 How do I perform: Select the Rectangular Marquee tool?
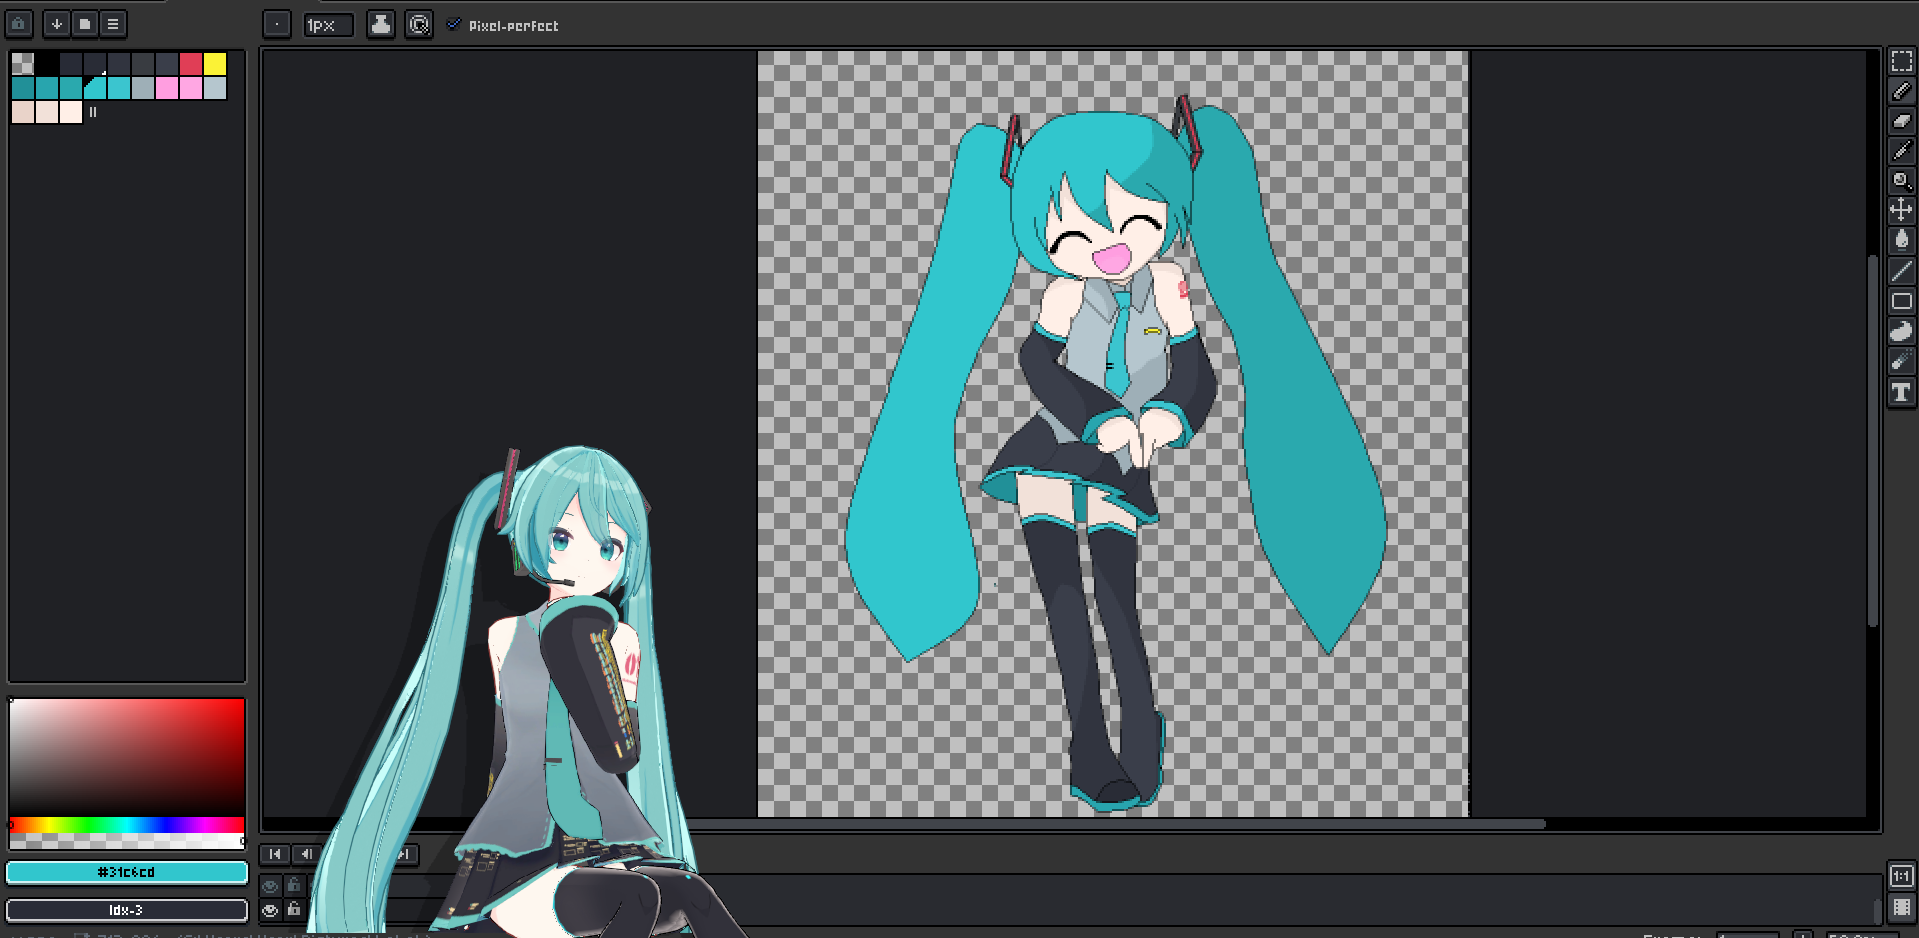1901,61
